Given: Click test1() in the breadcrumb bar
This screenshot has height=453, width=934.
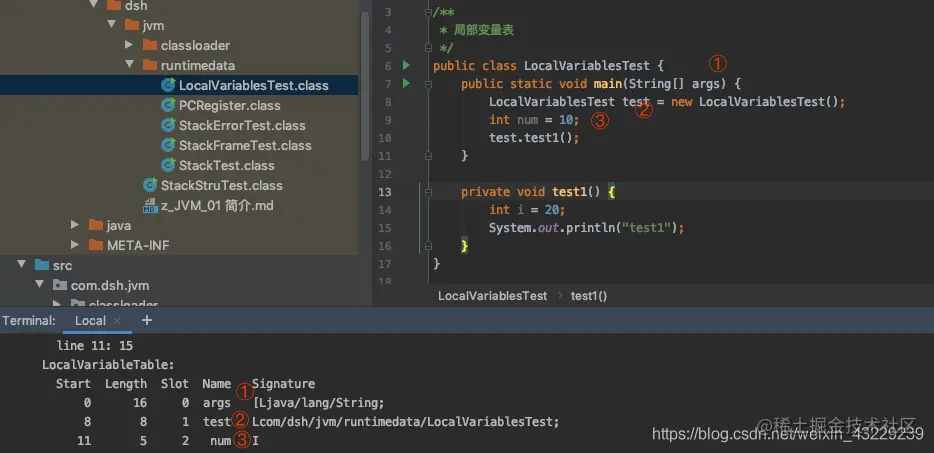Looking at the screenshot, I should click(x=589, y=296).
